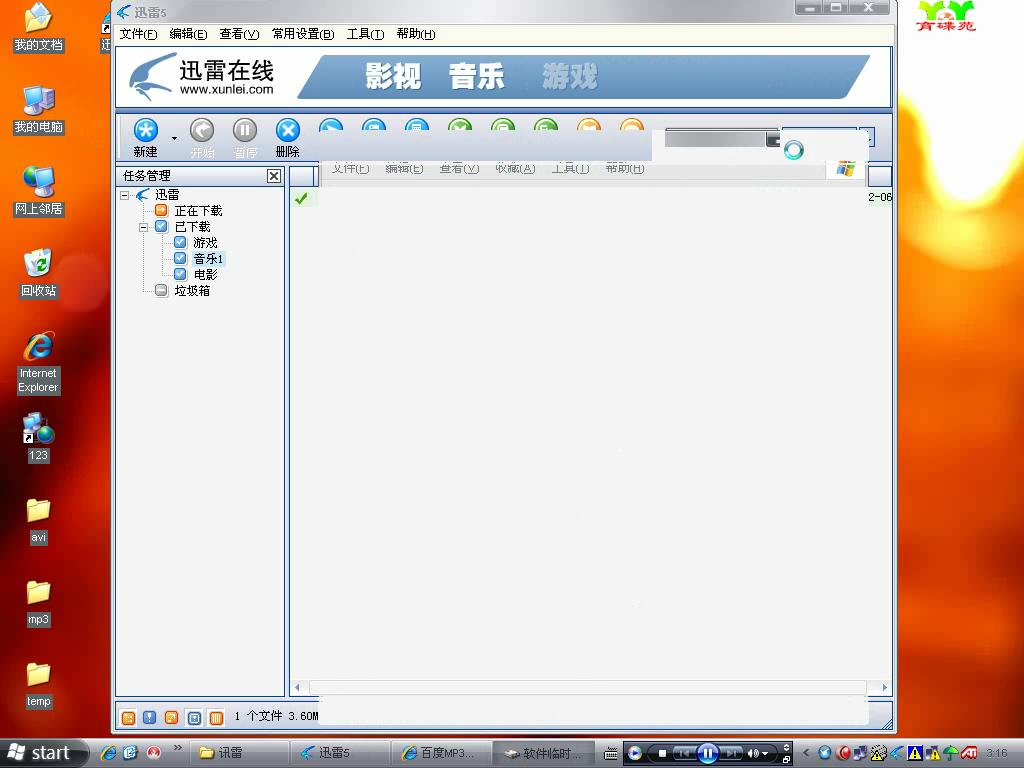Click the blue square status bar icon
The height and width of the screenshot is (768, 1024).
(x=194, y=718)
